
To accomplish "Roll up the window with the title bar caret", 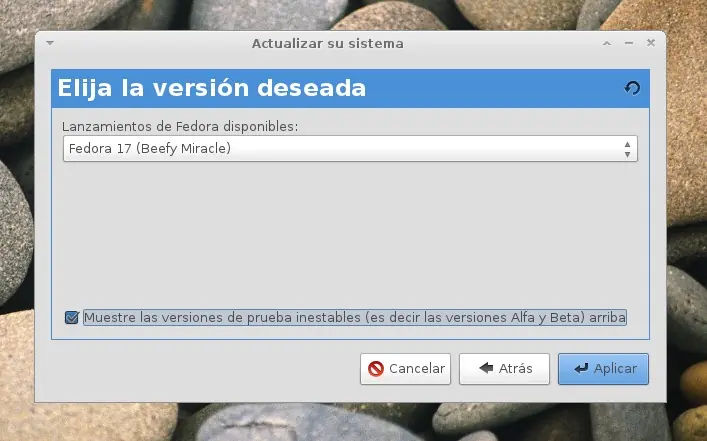I will coord(607,43).
